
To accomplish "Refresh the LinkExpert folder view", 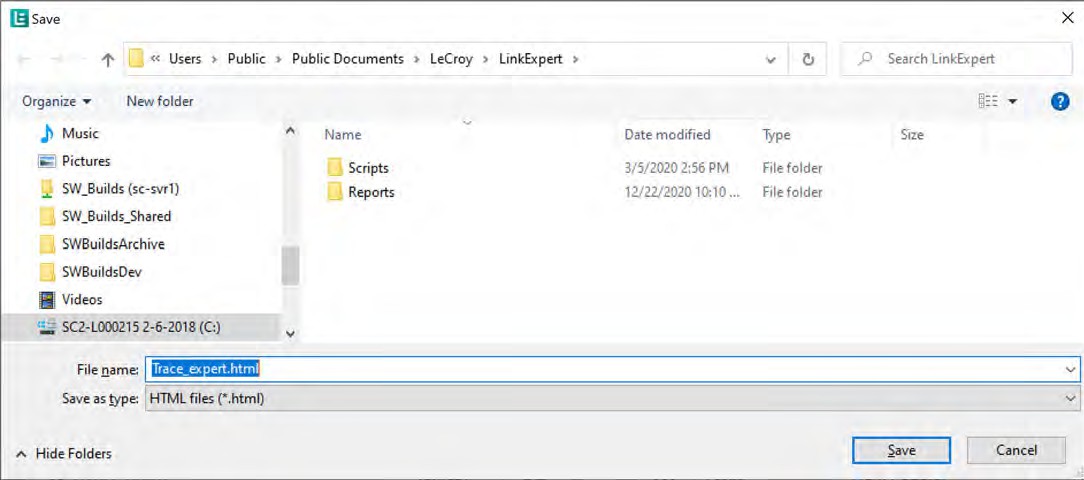I will pyautogui.click(x=808, y=59).
